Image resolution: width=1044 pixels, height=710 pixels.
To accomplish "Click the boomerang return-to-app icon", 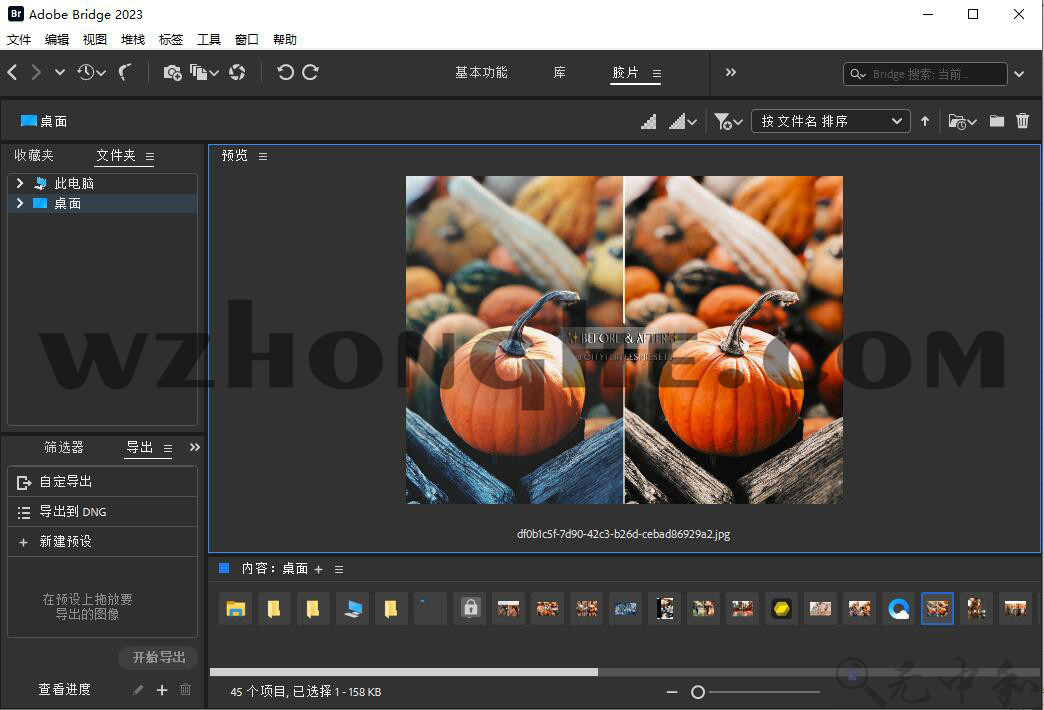I will (126, 72).
